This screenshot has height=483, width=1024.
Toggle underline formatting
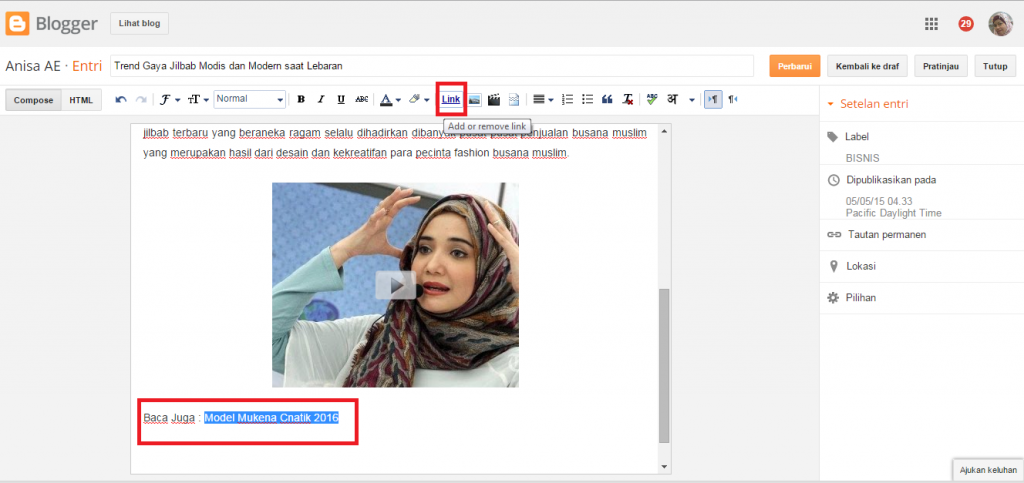click(x=341, y=99)
